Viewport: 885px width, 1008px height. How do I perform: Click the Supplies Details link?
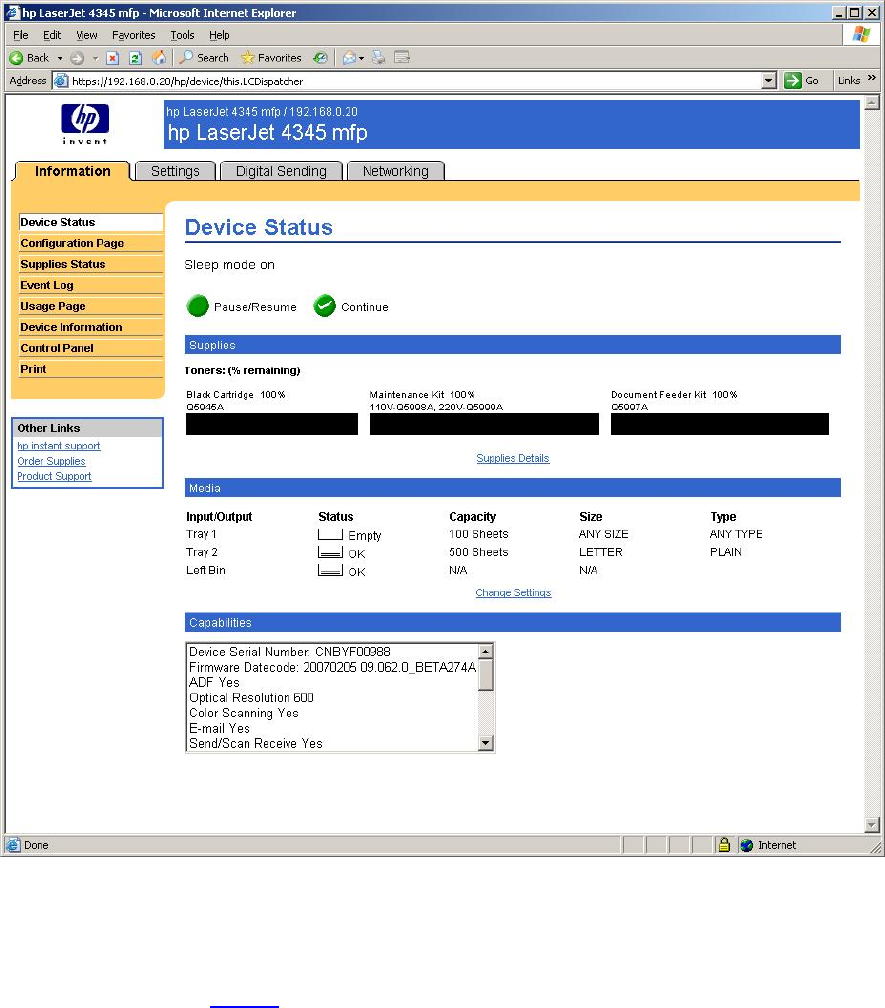[513, 458]
